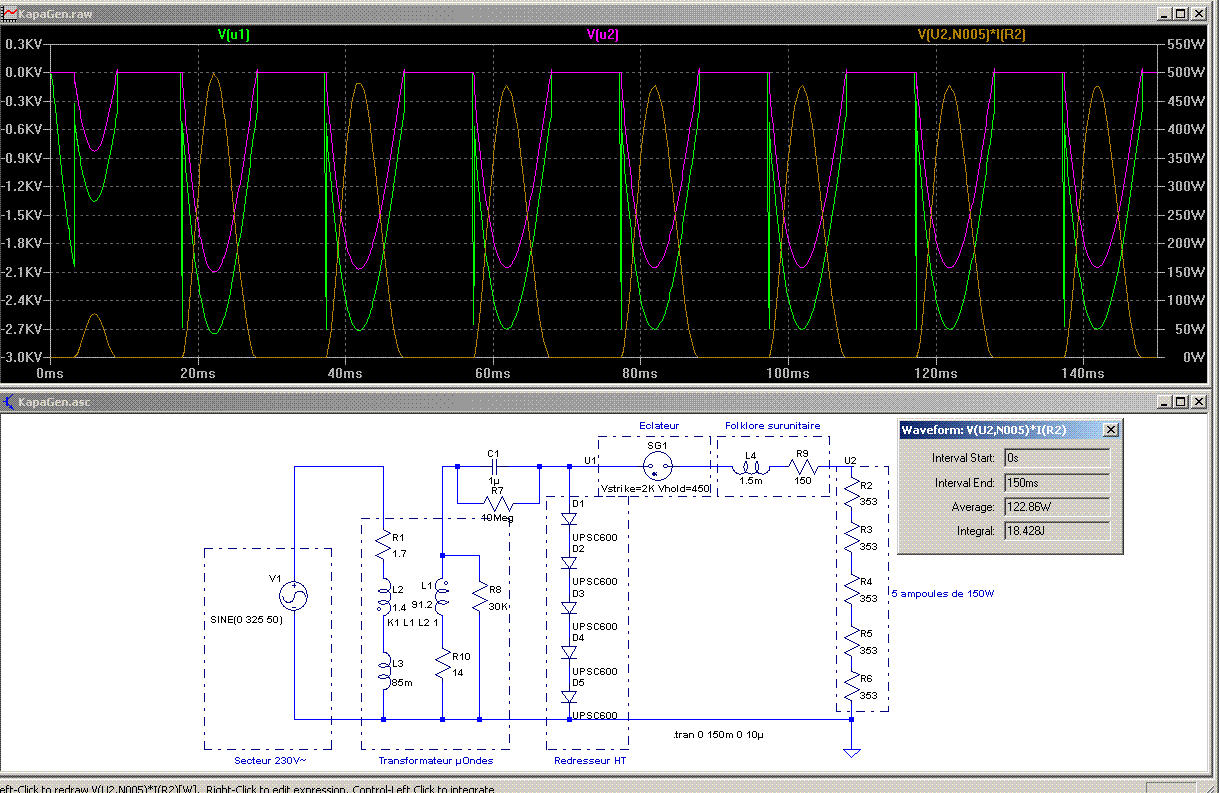Click the ground symbol in schematic
The width and height of the screenshot is (1220, 793).
point(851,750)
